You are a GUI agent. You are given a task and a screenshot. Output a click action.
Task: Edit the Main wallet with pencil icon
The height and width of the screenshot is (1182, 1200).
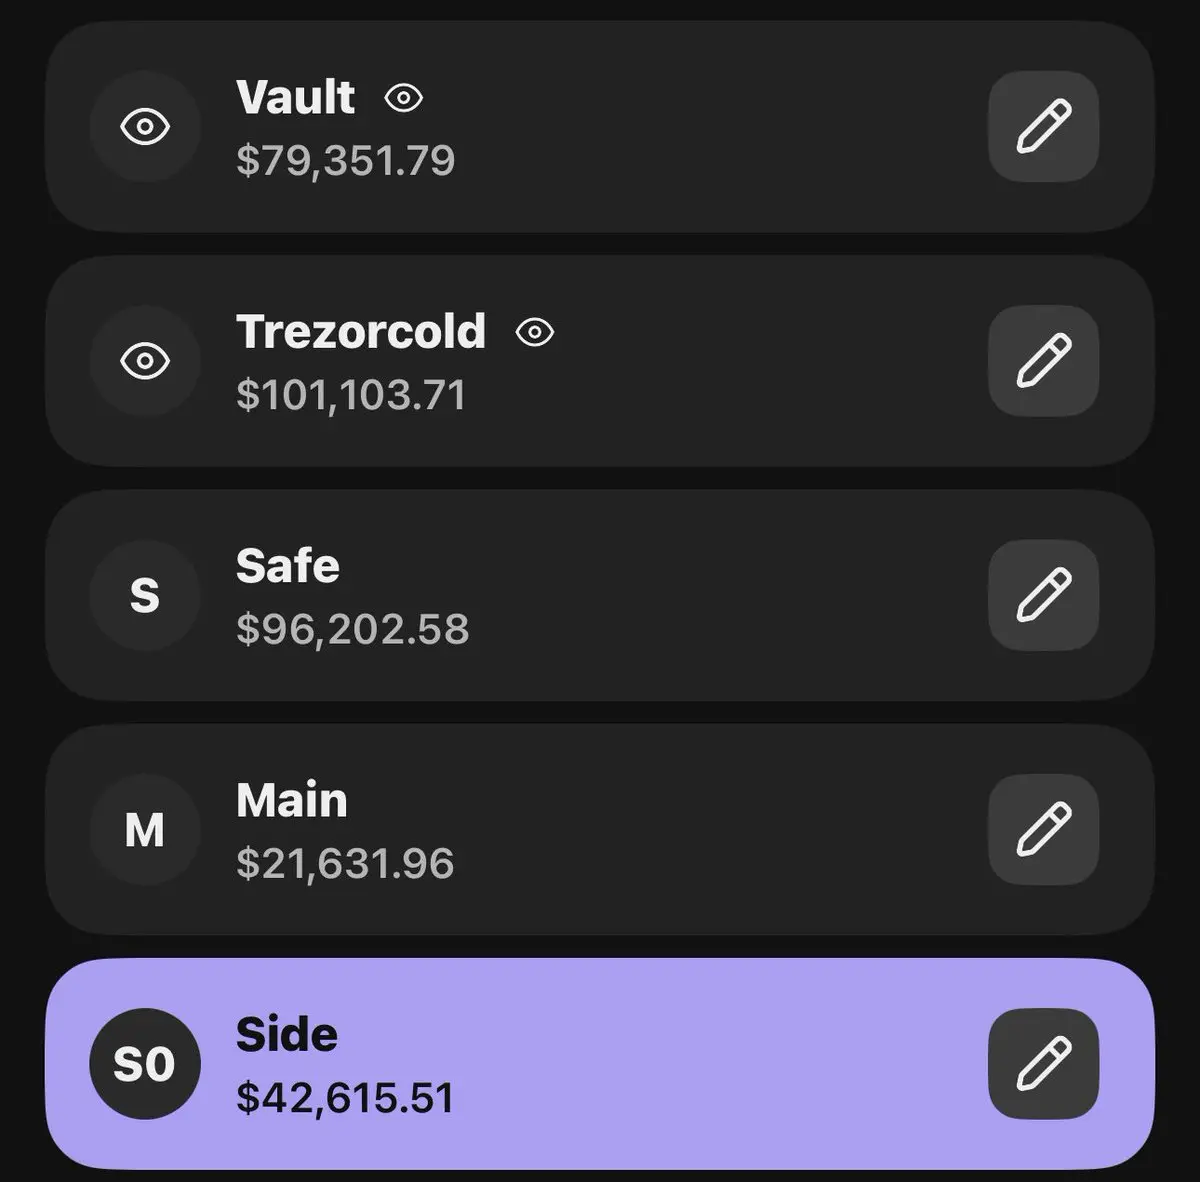1043,829
